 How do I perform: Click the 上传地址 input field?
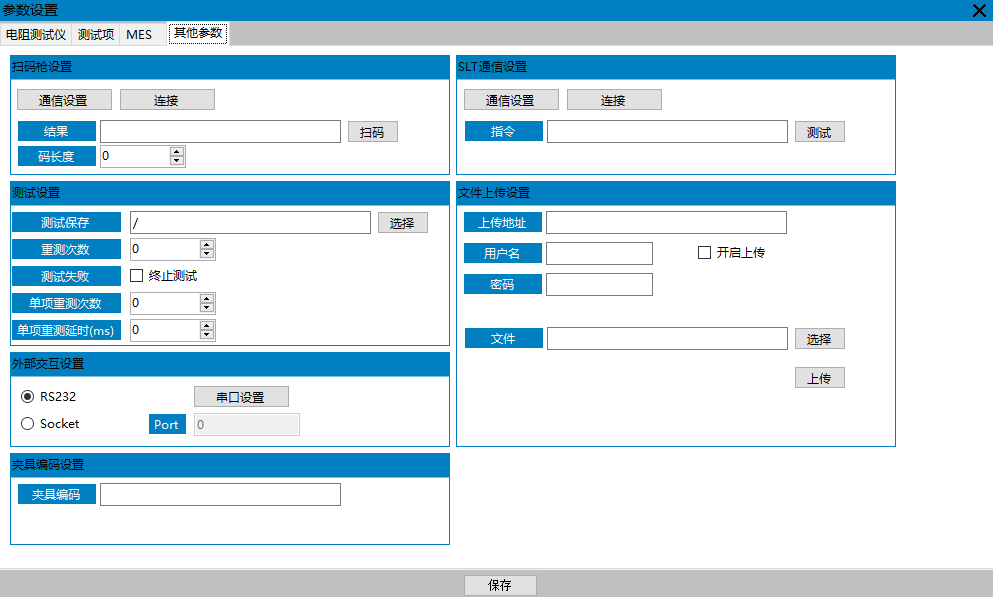coord(666,223)
